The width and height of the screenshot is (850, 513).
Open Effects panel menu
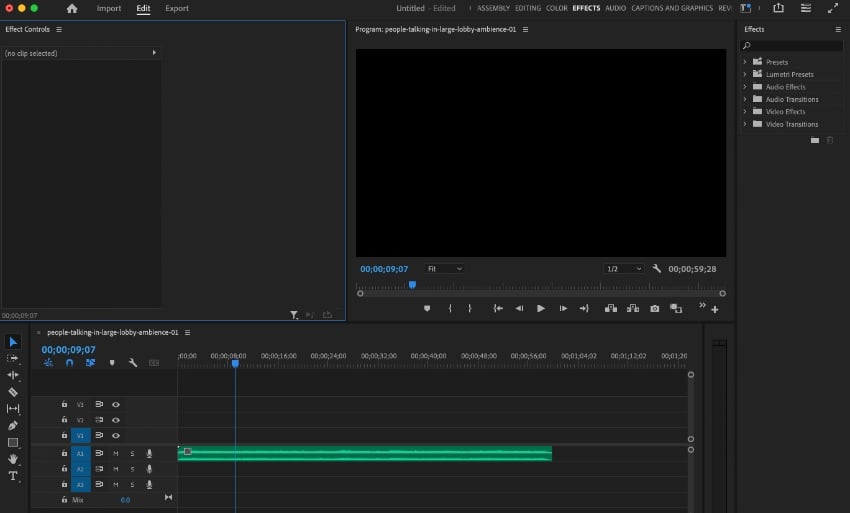tap(838, 29)
